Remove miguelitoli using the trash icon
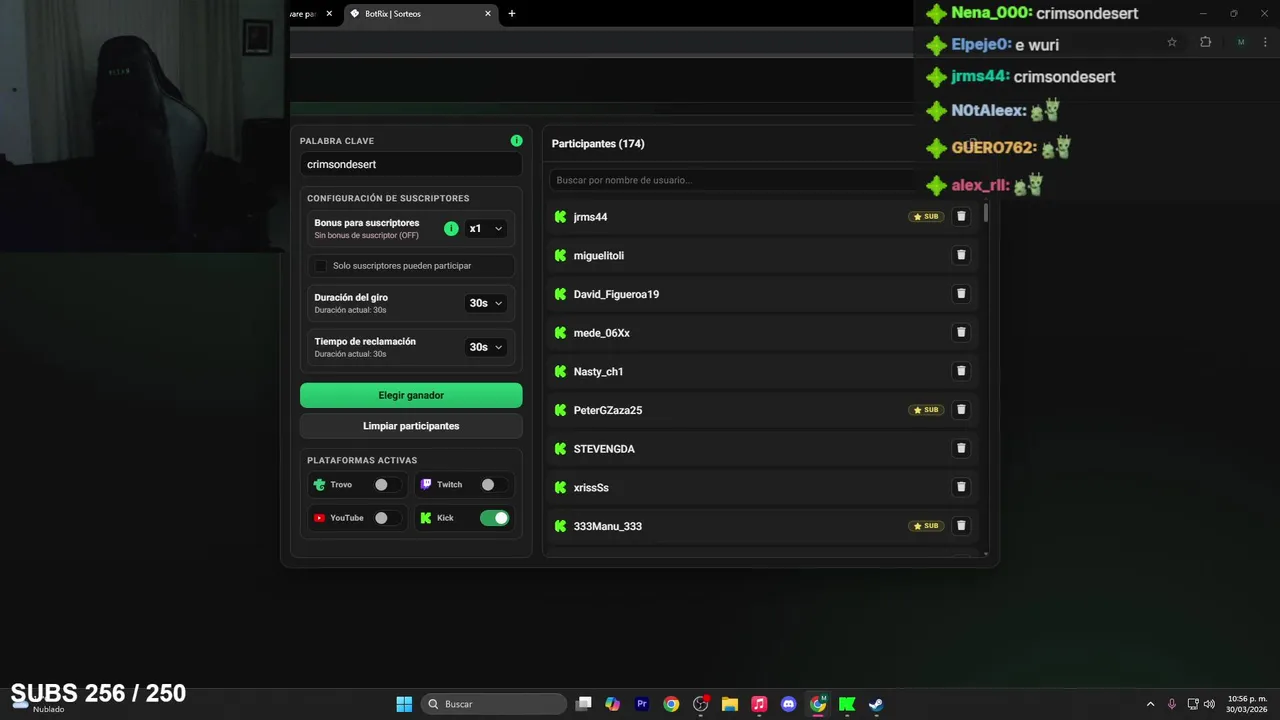The image size is (1280, 720). [x=961, y=255]
